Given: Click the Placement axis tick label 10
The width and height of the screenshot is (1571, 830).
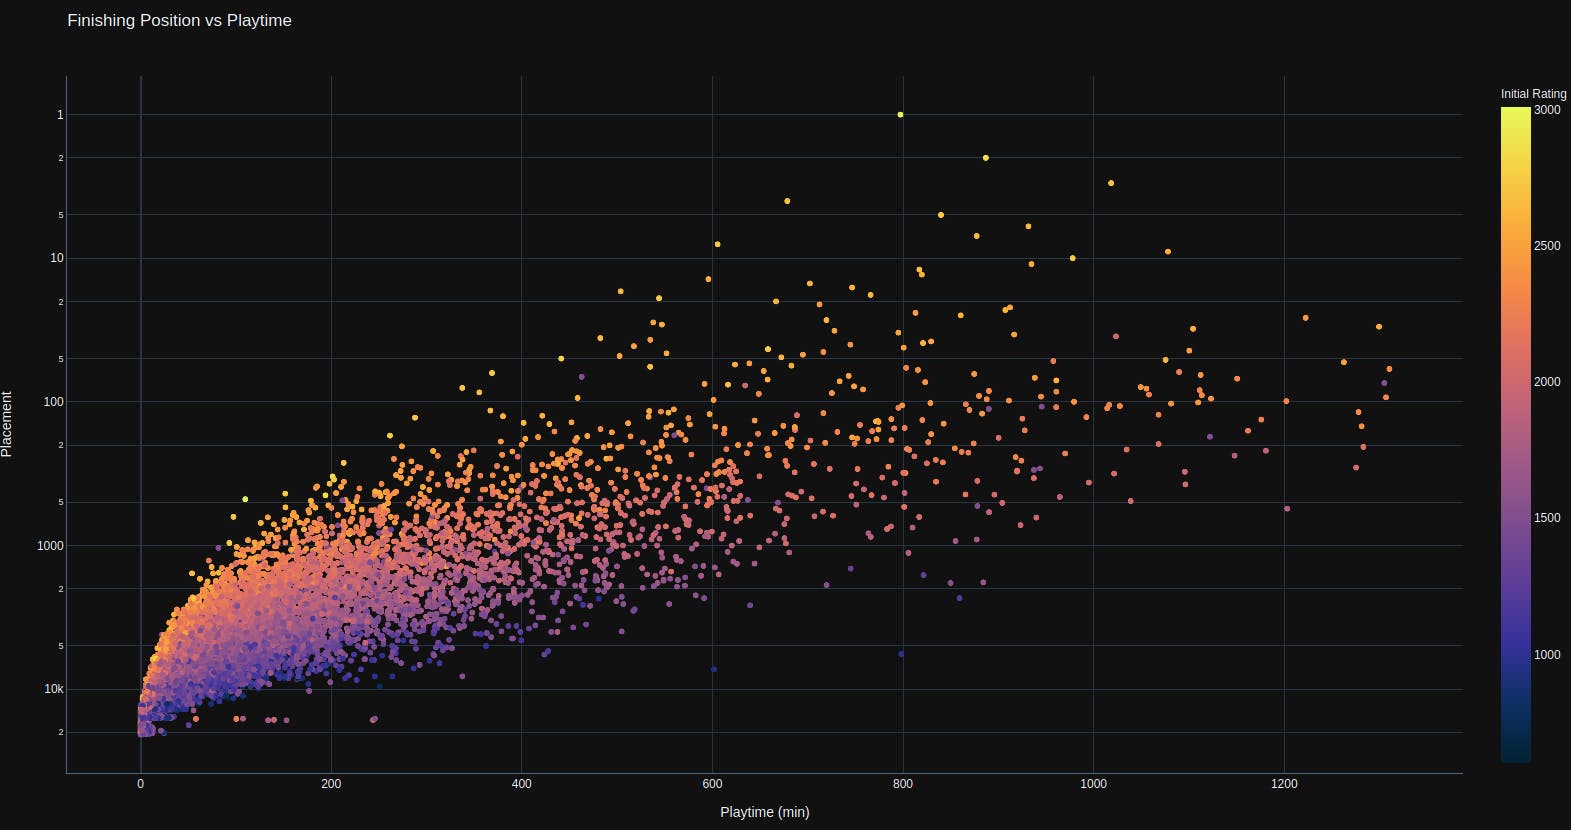Looking at the screenshot, I should (x=57, y=258).
